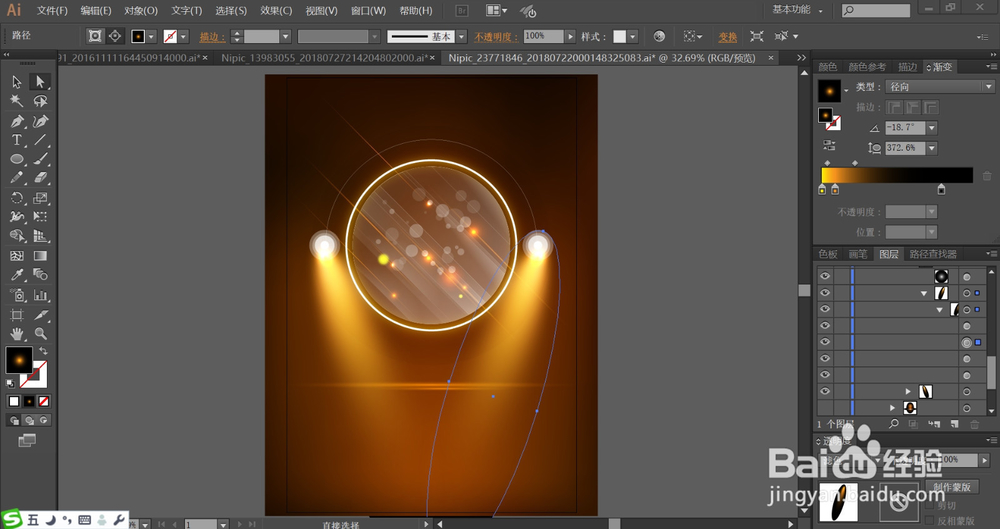Set paint mode to None (red slash)
This screenshot has height=529, width=1000.
(44, 401)
